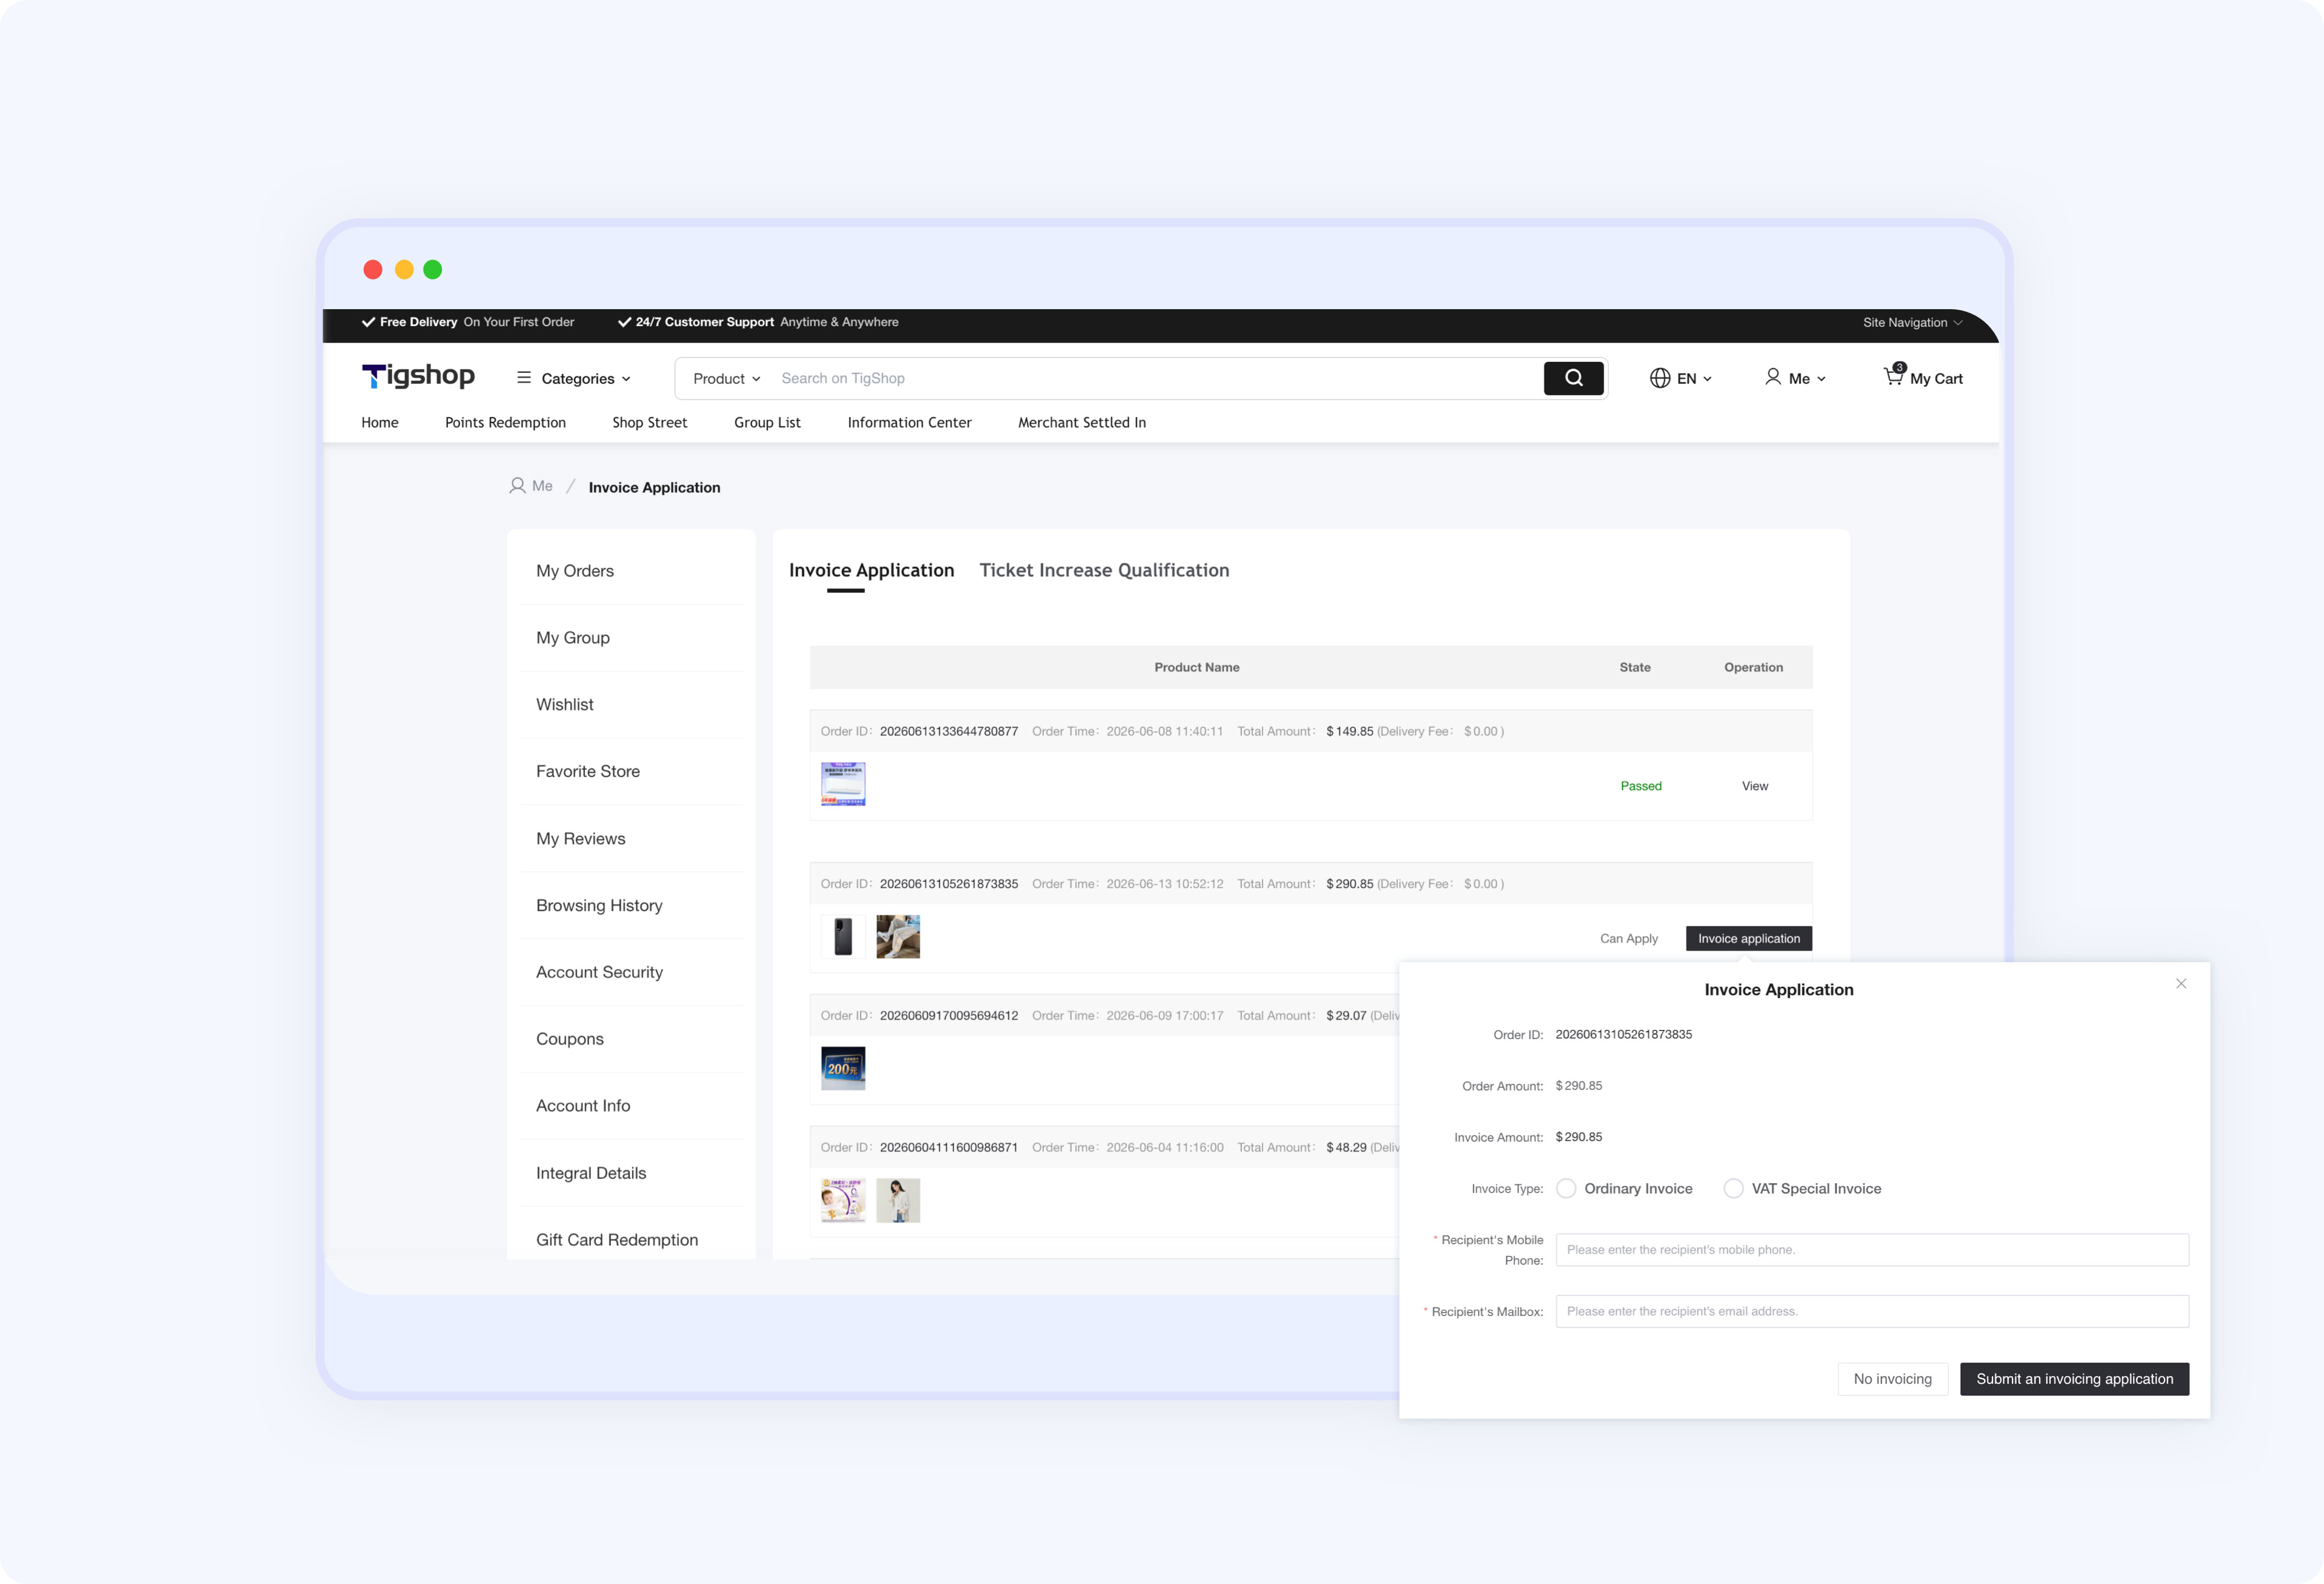The image size is (2324, 1584).
Task: Expand the Product search type dropdown
Action: click(x=727, y=378)
